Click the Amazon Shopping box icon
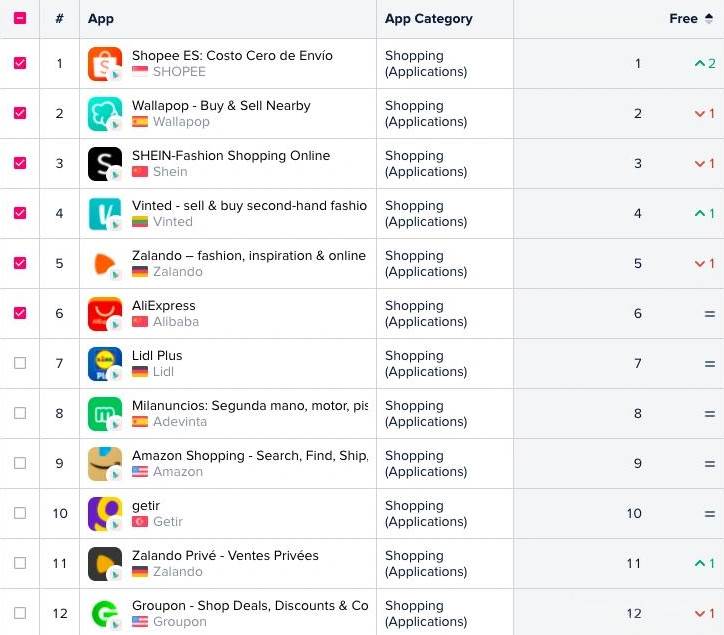The image size is (724, 635). [105, 464]
